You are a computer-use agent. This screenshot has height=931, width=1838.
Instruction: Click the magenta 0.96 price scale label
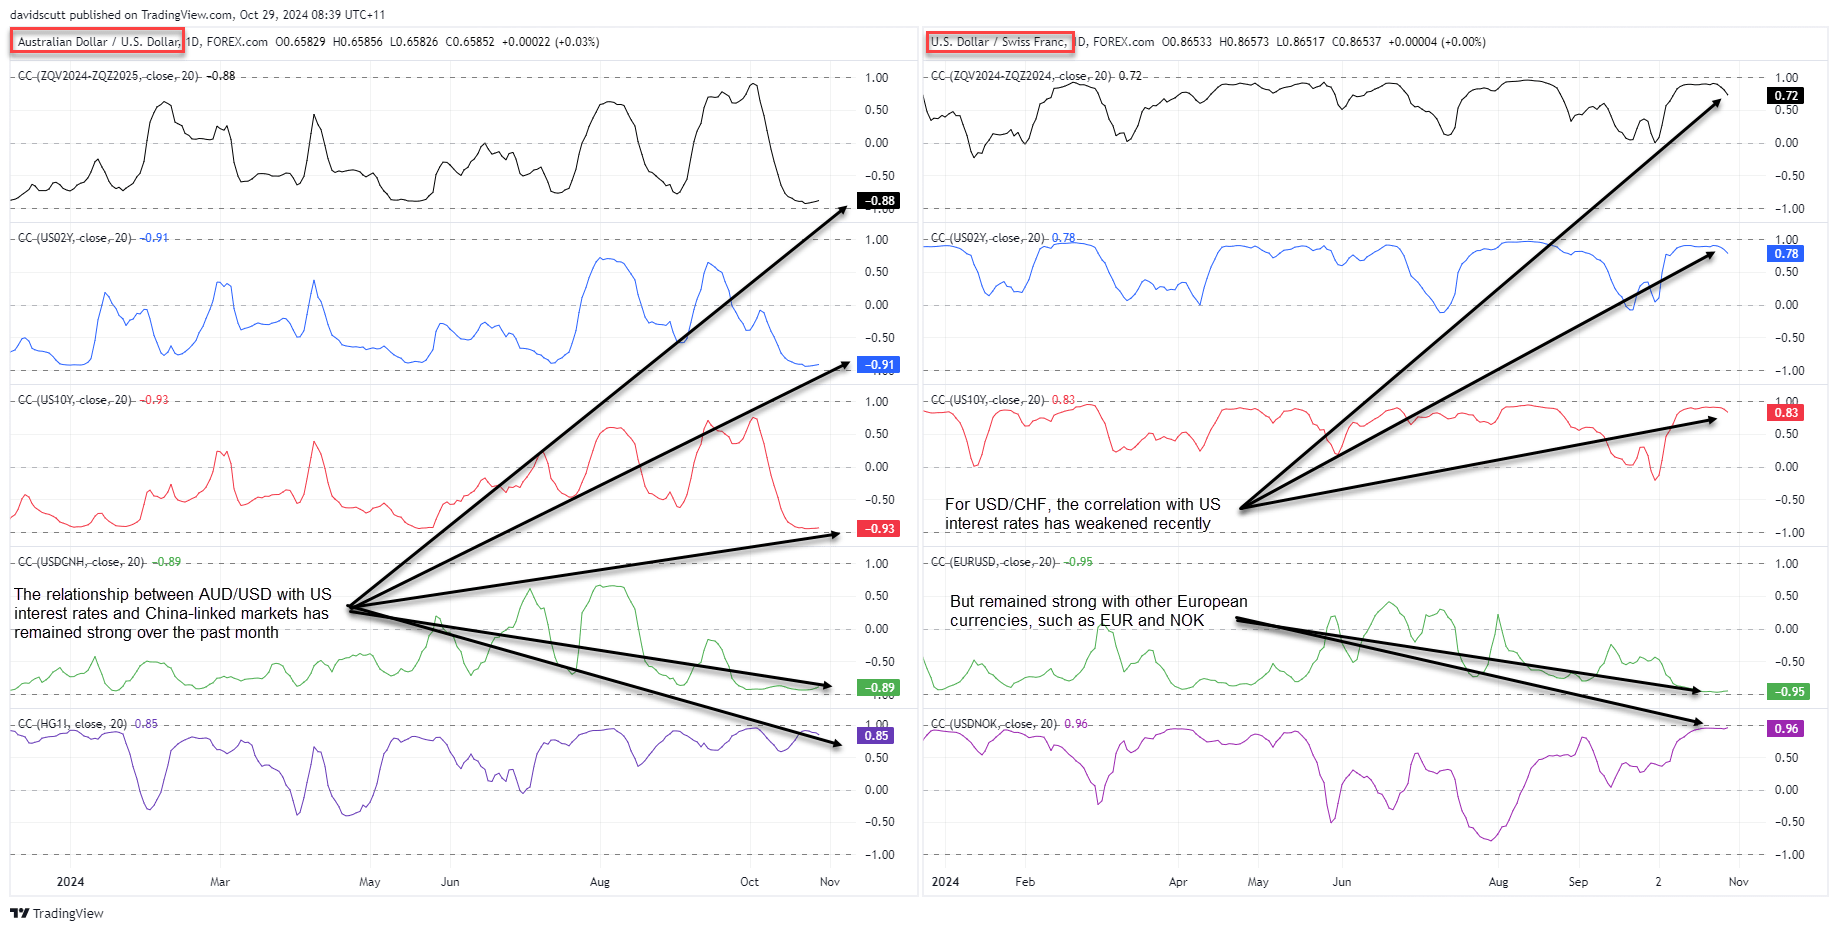pyautogui.click(x=1786, y=729)
